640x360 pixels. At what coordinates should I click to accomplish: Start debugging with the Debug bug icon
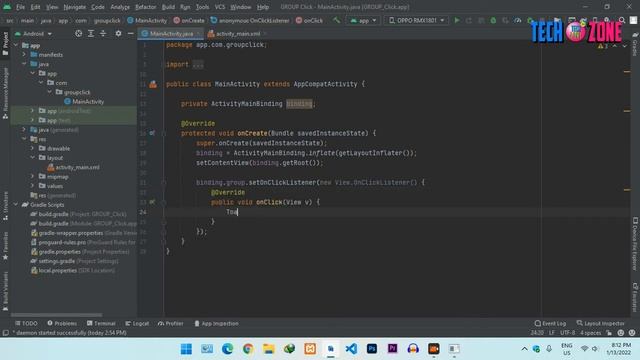coord(493,20)
